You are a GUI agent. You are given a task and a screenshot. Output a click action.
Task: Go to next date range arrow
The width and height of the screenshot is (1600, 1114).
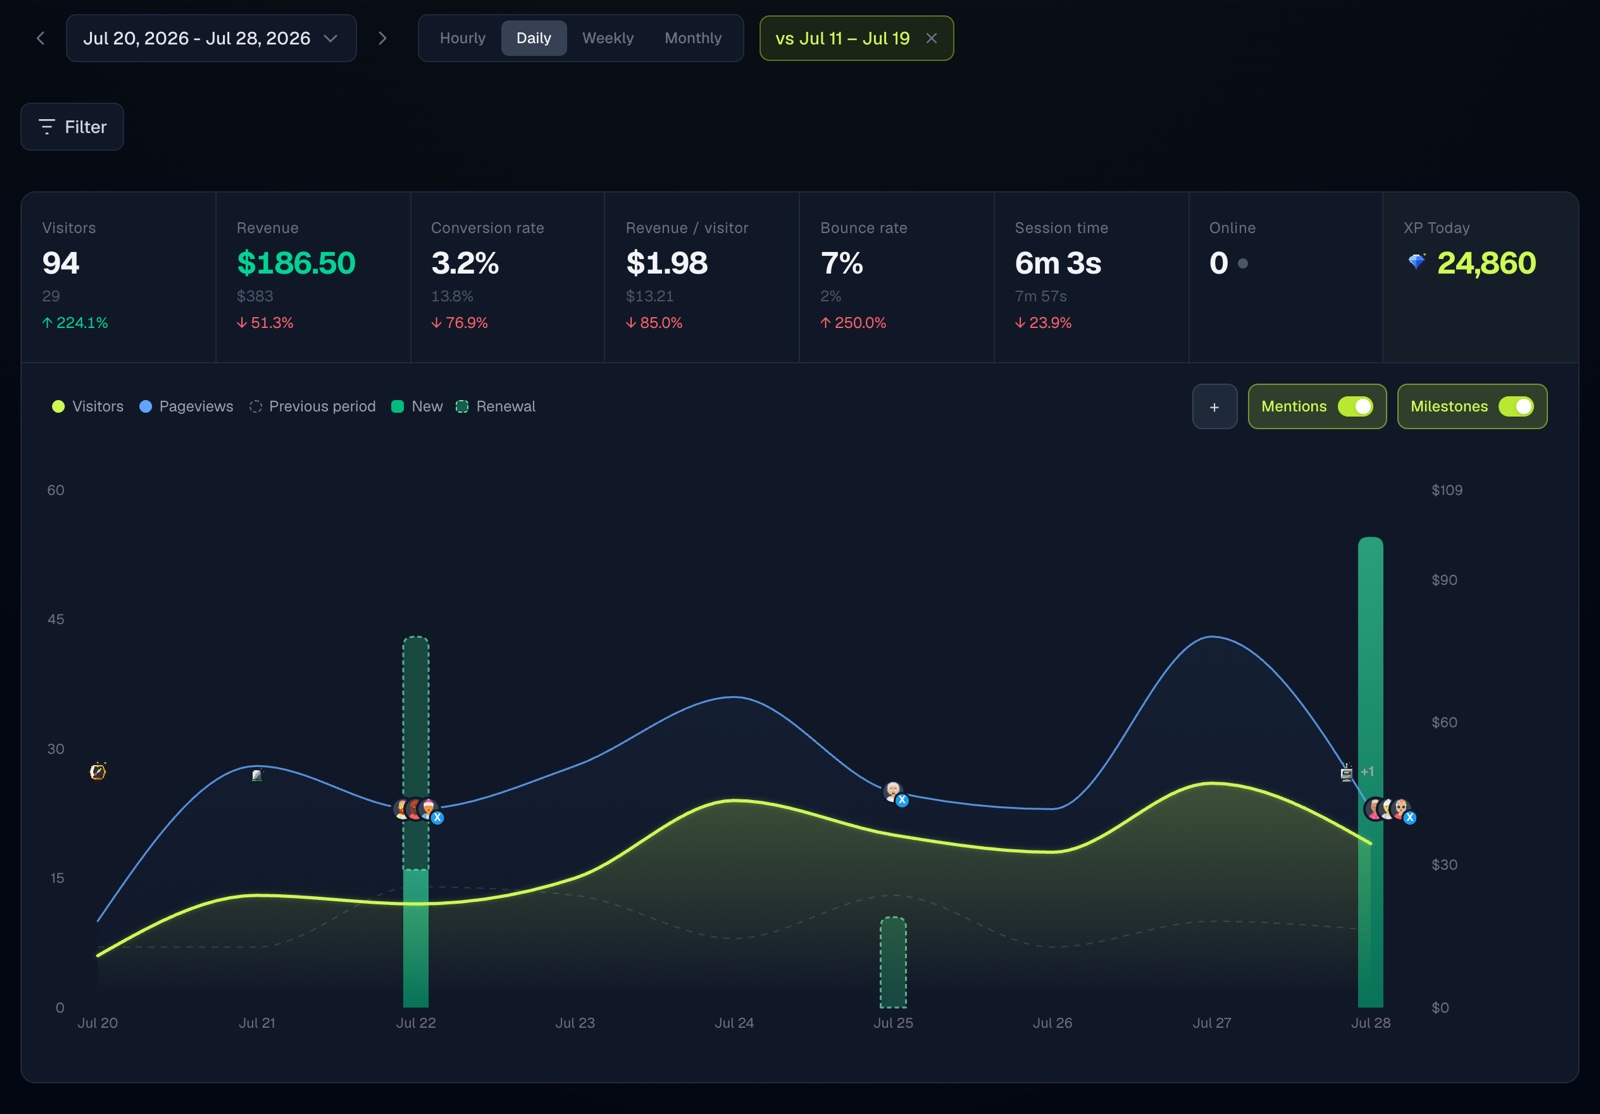pyautogui.click(x=382, y=38)
